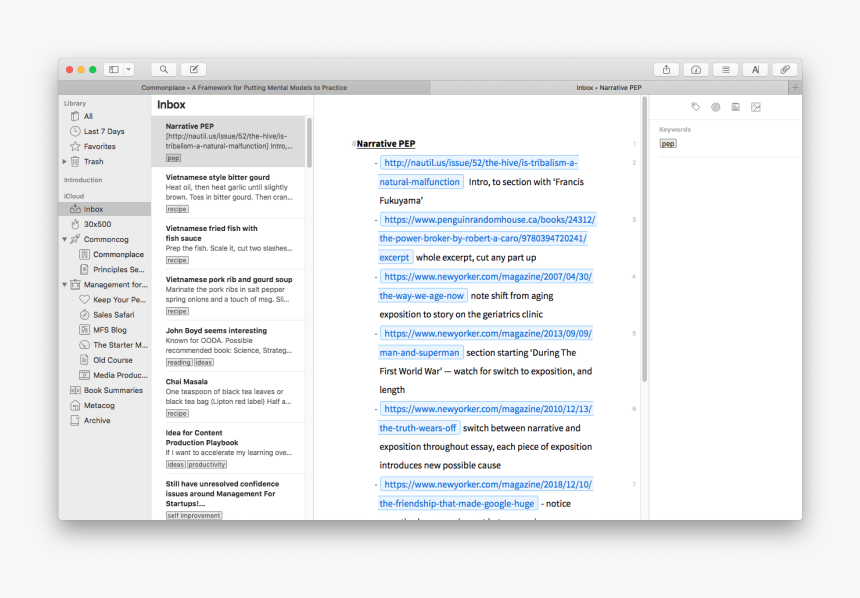Open the view layout dropdown arrow
This screenshot has height=598, width=860.
(x=129, y=70)
